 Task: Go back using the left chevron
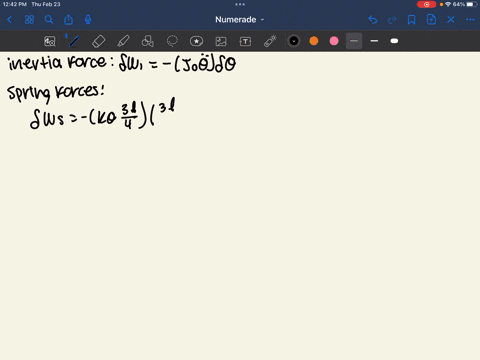[10, 20]
